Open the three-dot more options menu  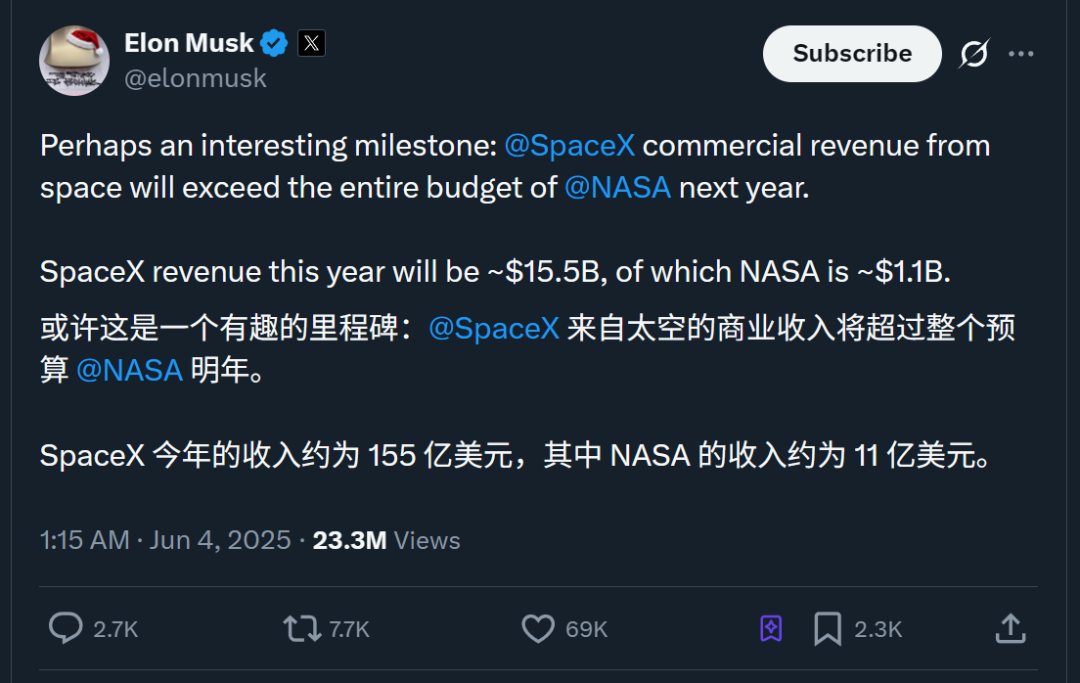click(1021, 54)
